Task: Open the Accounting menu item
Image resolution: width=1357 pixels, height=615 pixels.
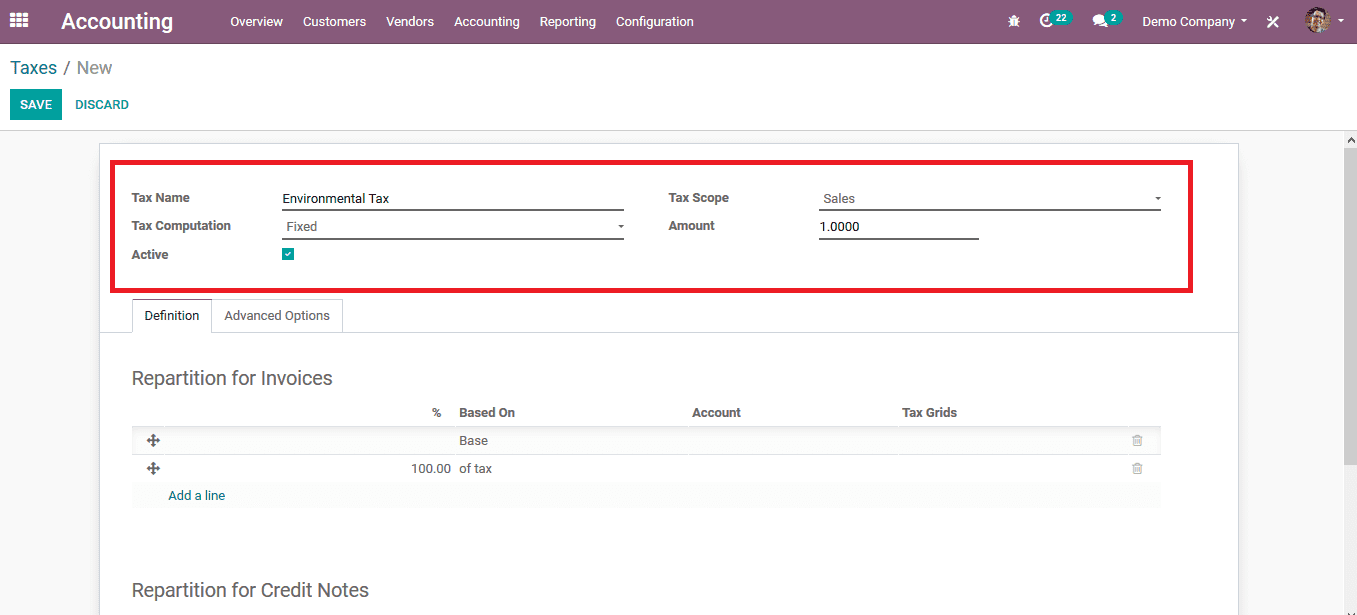Action: pyautogui.click(x=487, y=21)
